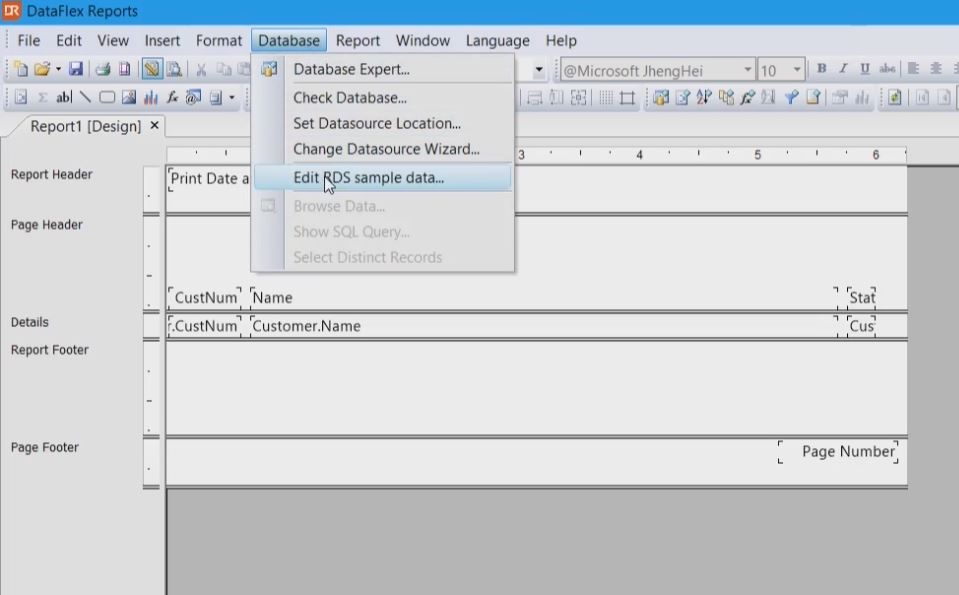The width and height of the screenshot is (959, 595).
Task: Close the Report1 [Design] tab
Action: pyautogui.click(x=154, y=126)
